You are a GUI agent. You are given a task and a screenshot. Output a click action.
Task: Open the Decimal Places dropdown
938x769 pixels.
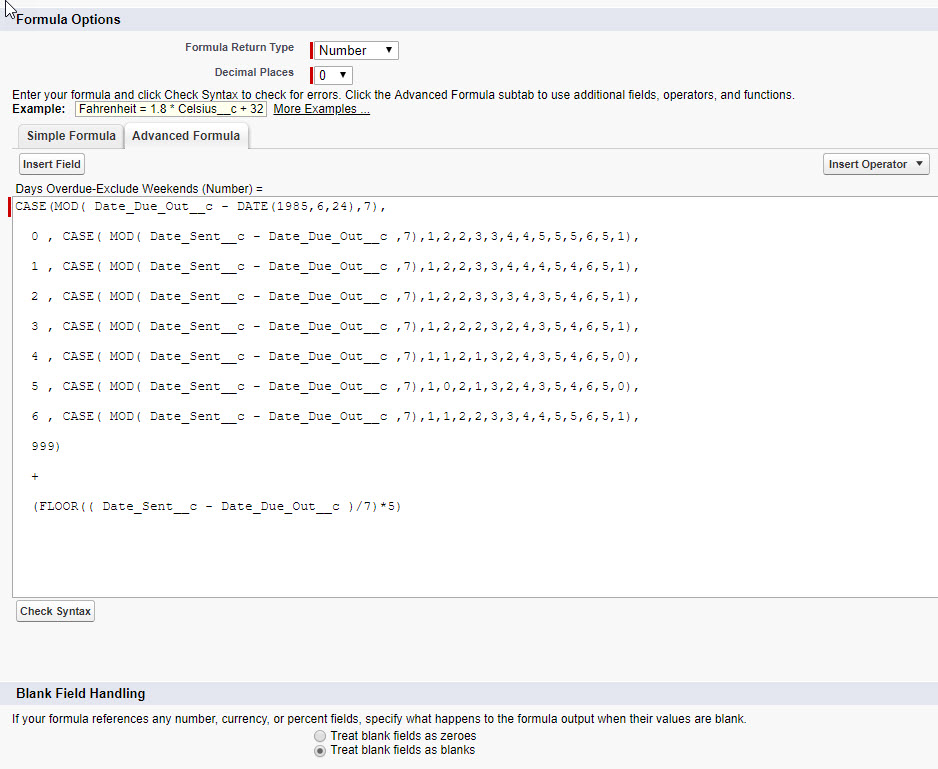334,75
